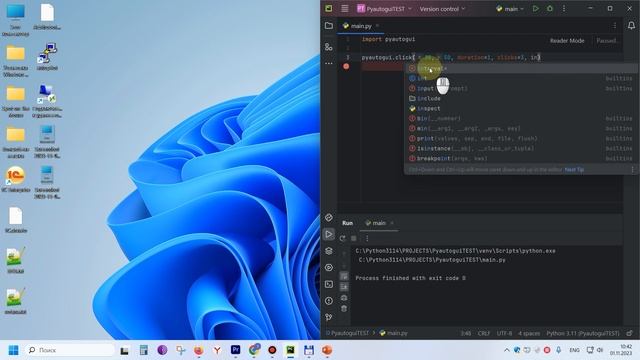Clear Run console with trash icon
This screenshot has height=360, width=640.
(344, 309)
